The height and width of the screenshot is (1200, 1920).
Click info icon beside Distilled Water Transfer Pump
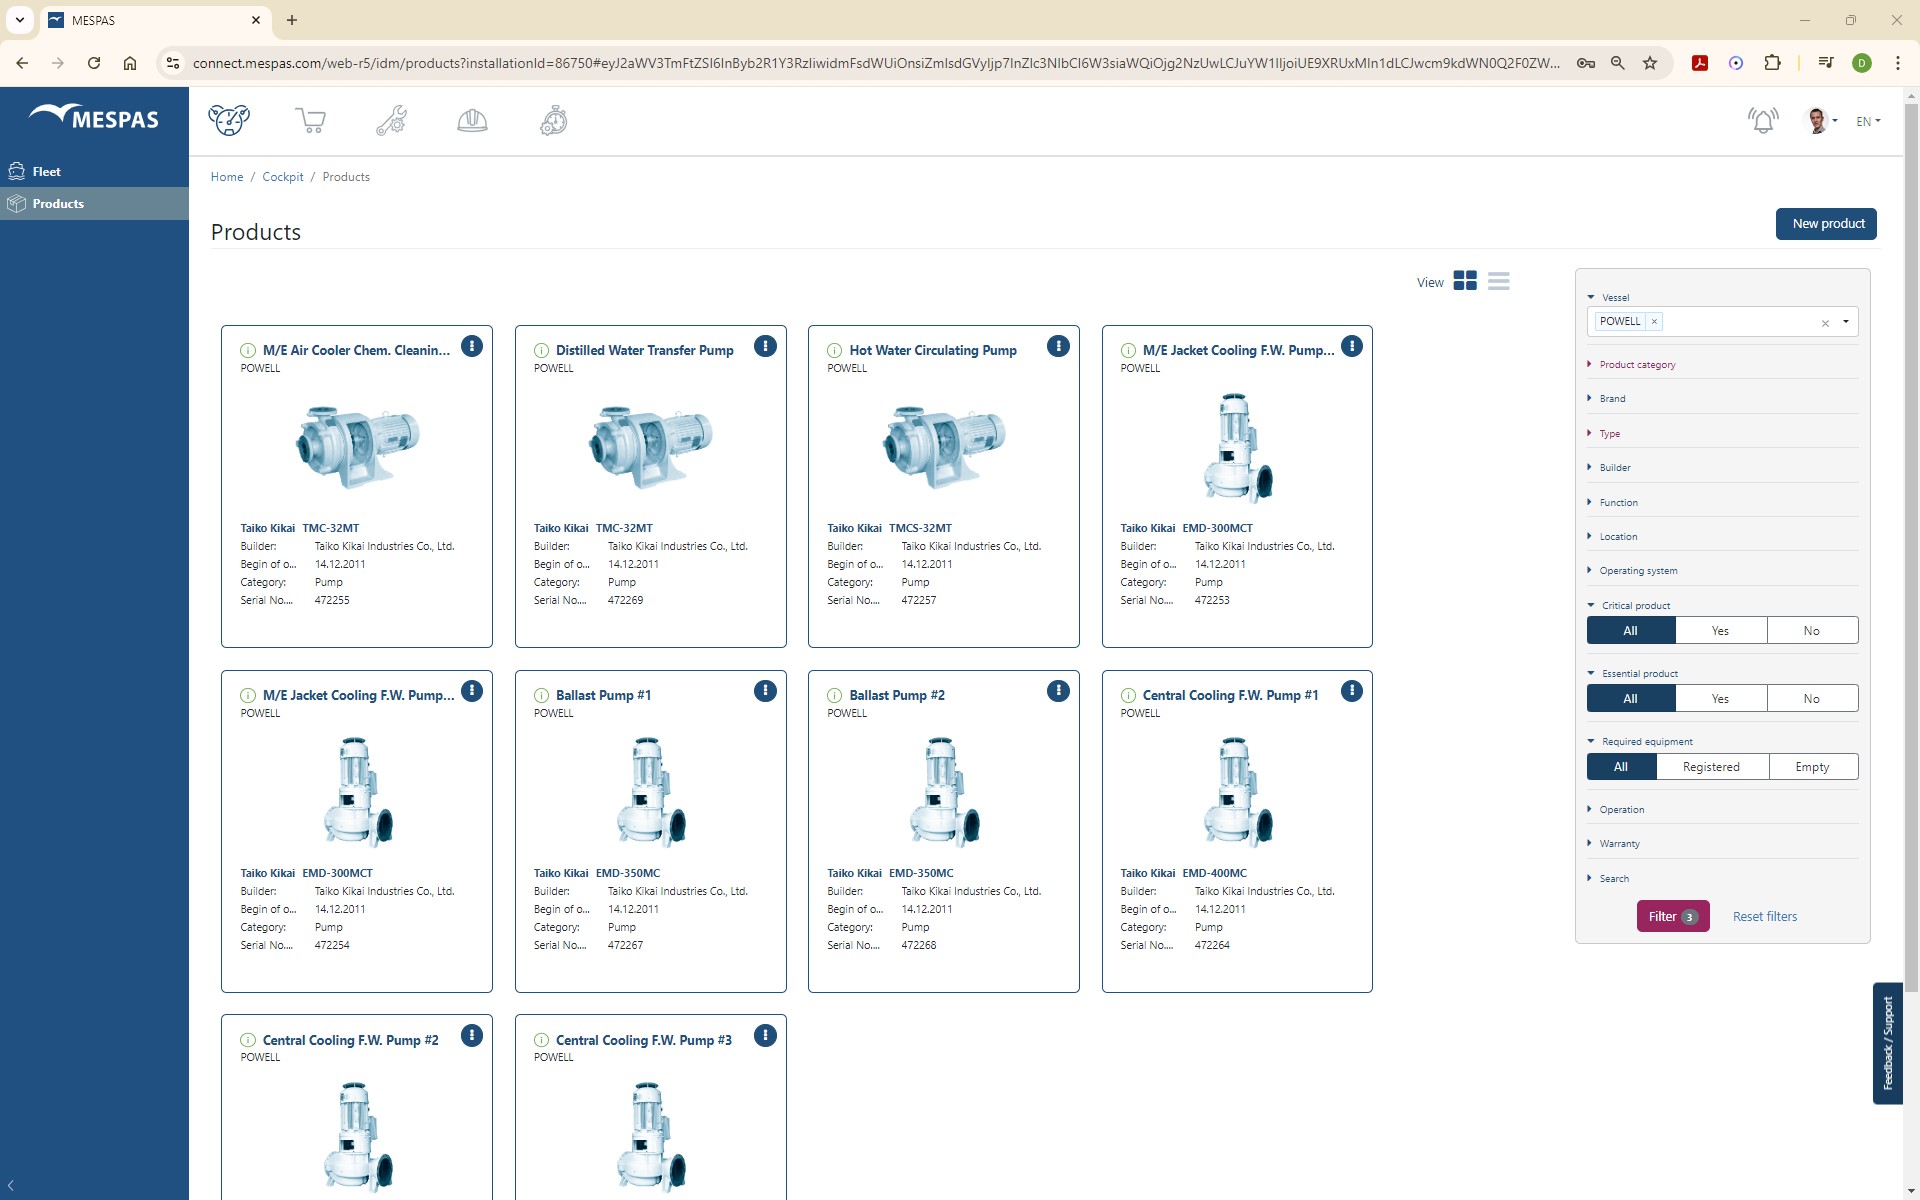pyautogui.click(x=541, y=351)
